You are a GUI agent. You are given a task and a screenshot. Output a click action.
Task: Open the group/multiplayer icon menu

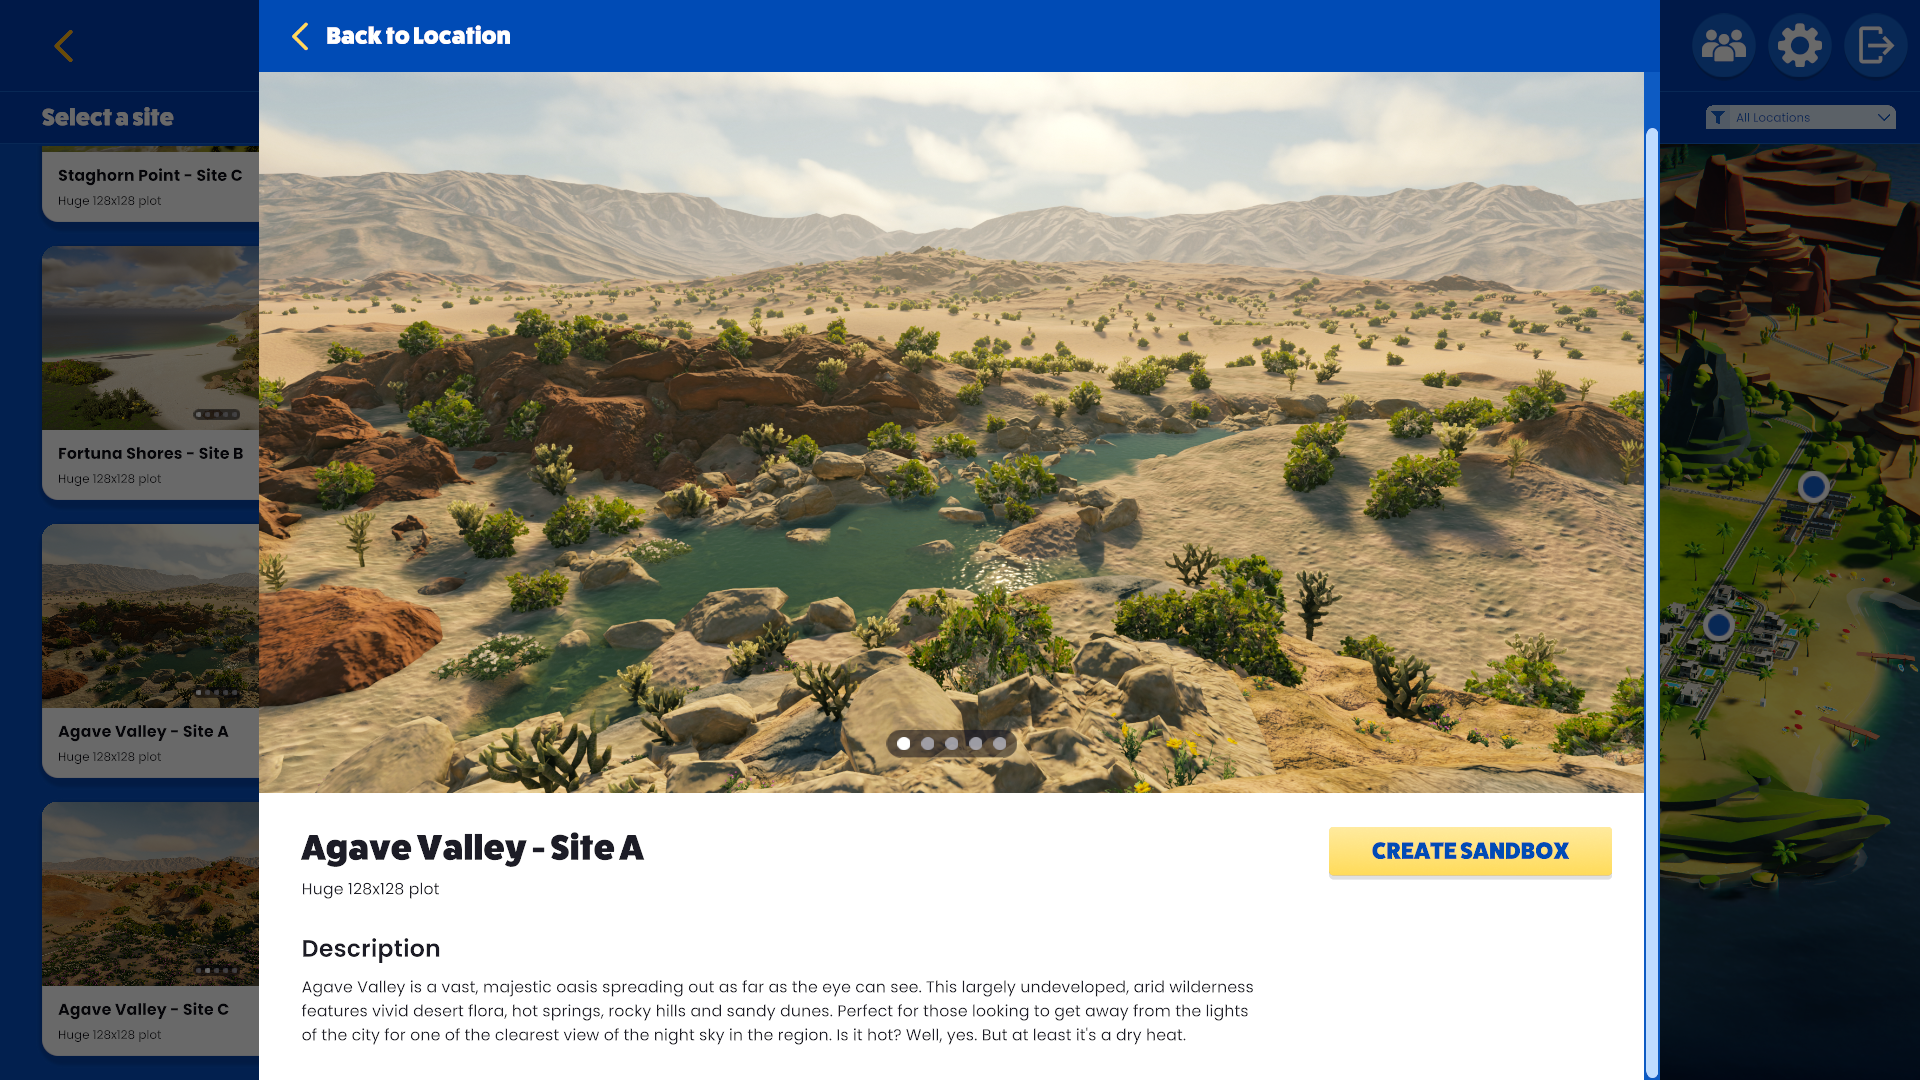point(1724,45)
